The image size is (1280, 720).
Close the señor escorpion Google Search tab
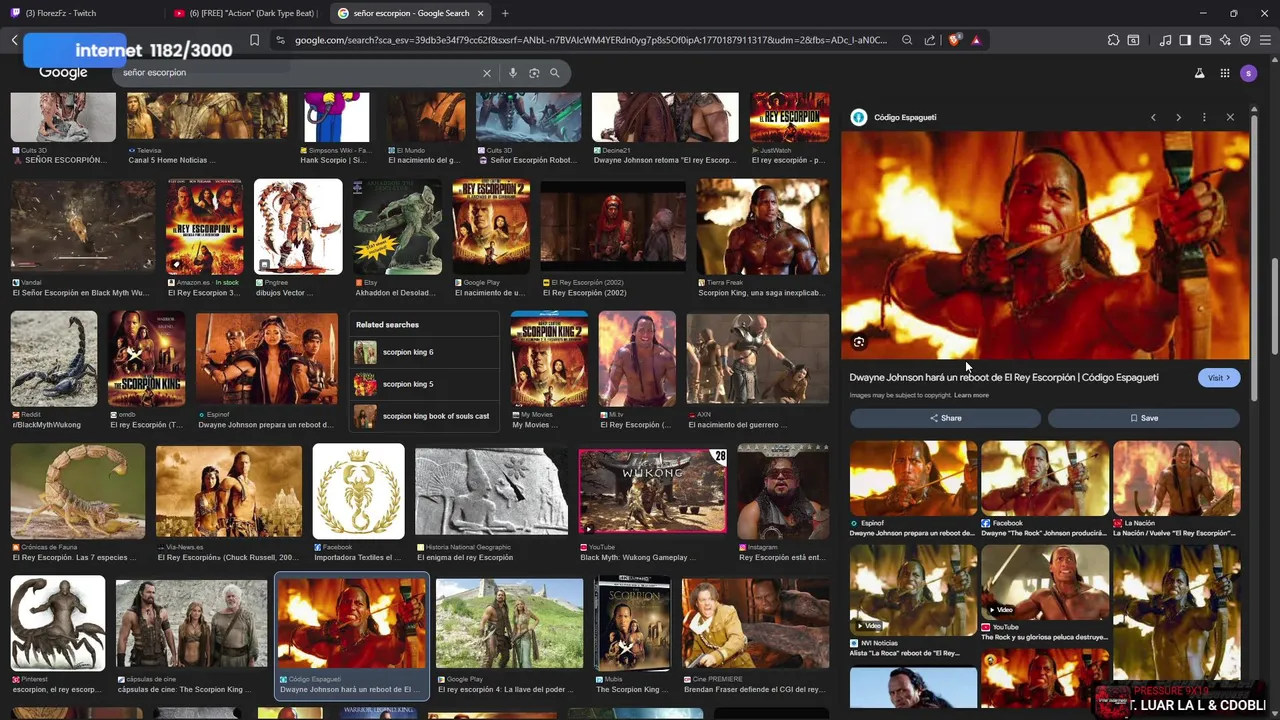click(481, 13)
